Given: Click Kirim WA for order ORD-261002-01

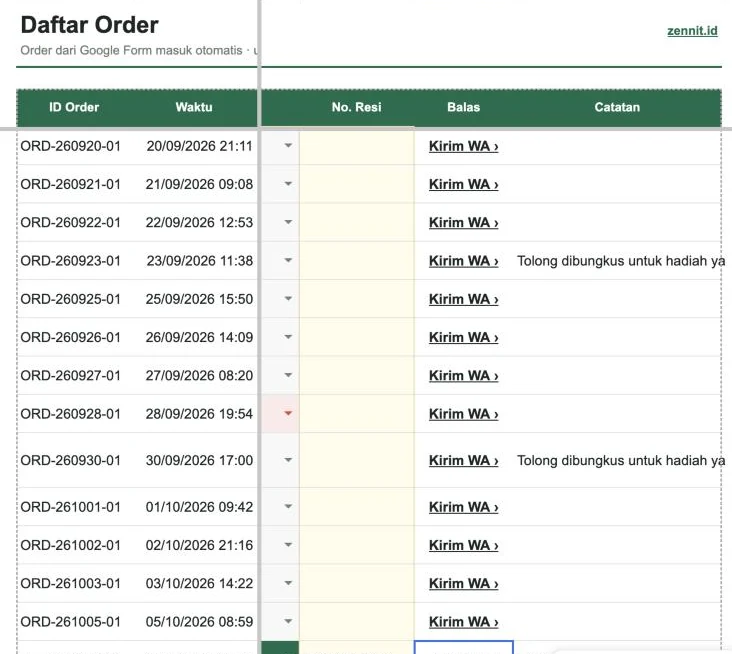Looking at the screenshot, I should point(464,545).
